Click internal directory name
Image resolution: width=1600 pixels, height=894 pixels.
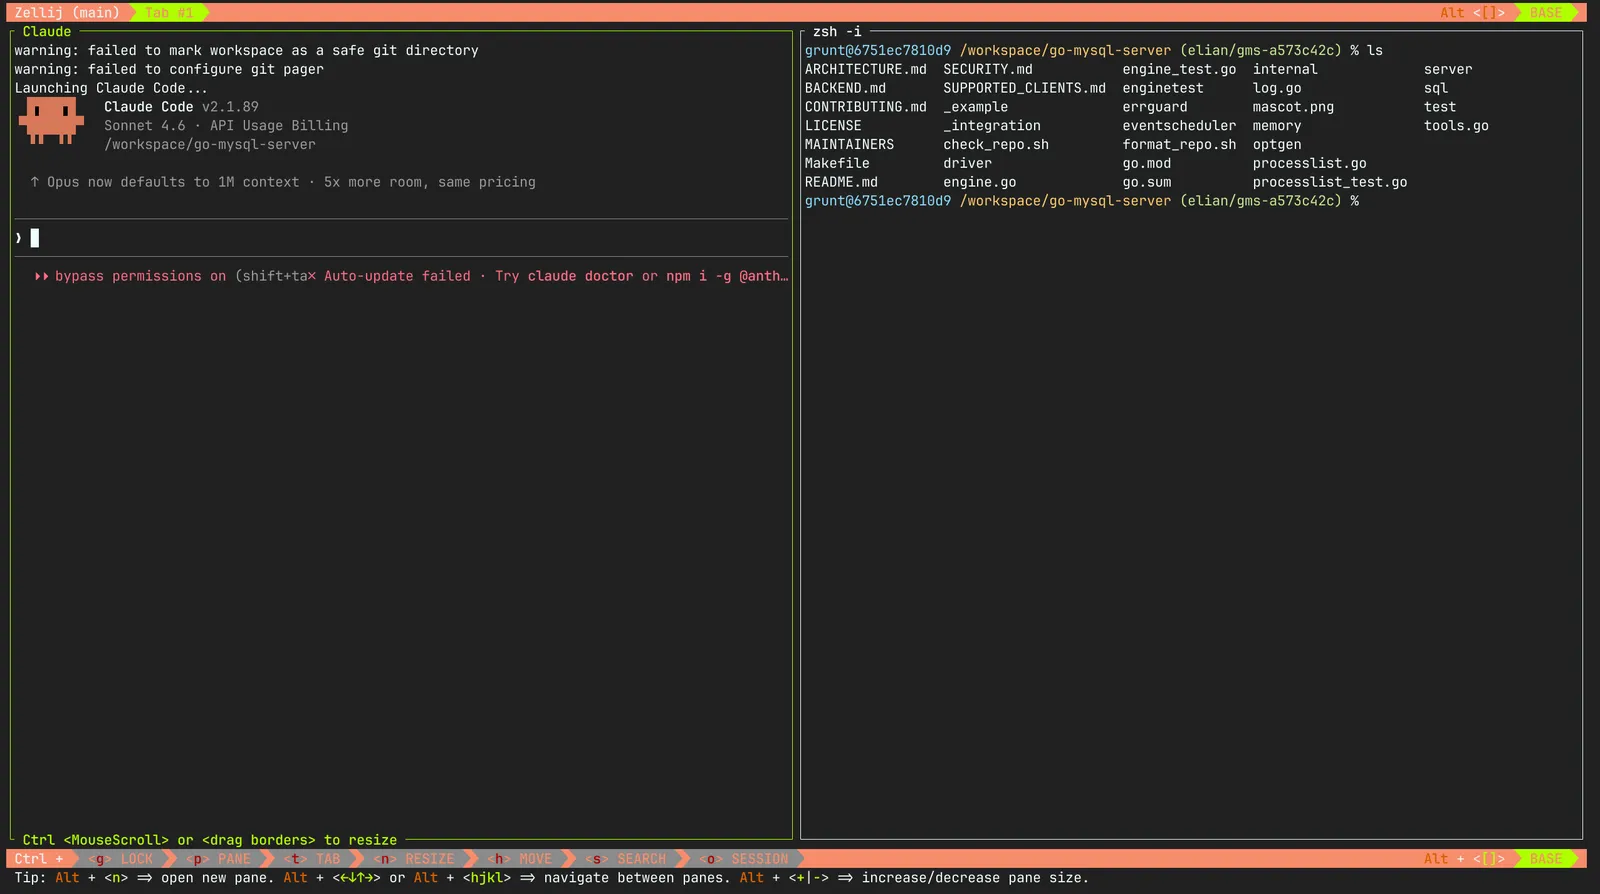pyautogui.click(x=1285, y=69)
